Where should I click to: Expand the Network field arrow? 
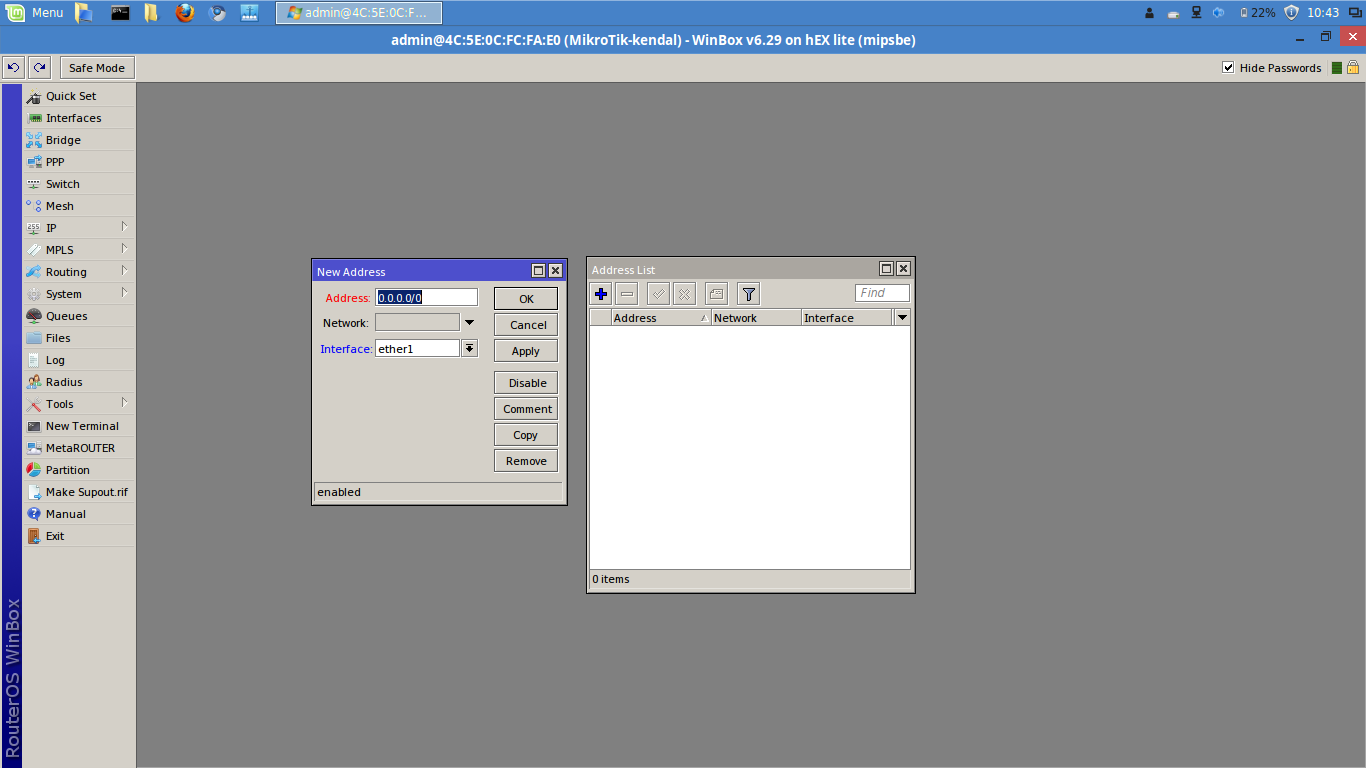pyautogui.click(x=469, y=323)
